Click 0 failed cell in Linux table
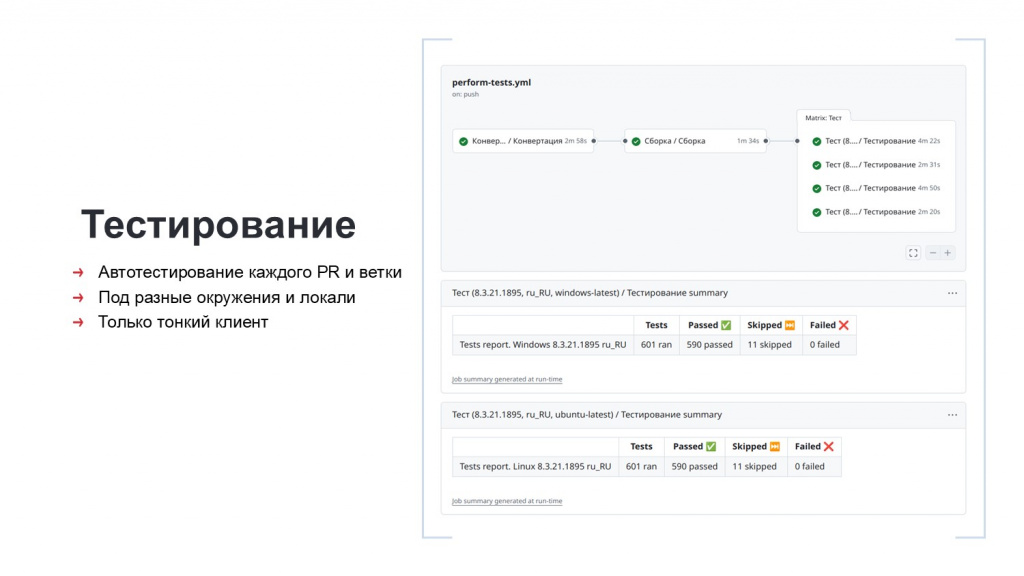 [813, 466]
